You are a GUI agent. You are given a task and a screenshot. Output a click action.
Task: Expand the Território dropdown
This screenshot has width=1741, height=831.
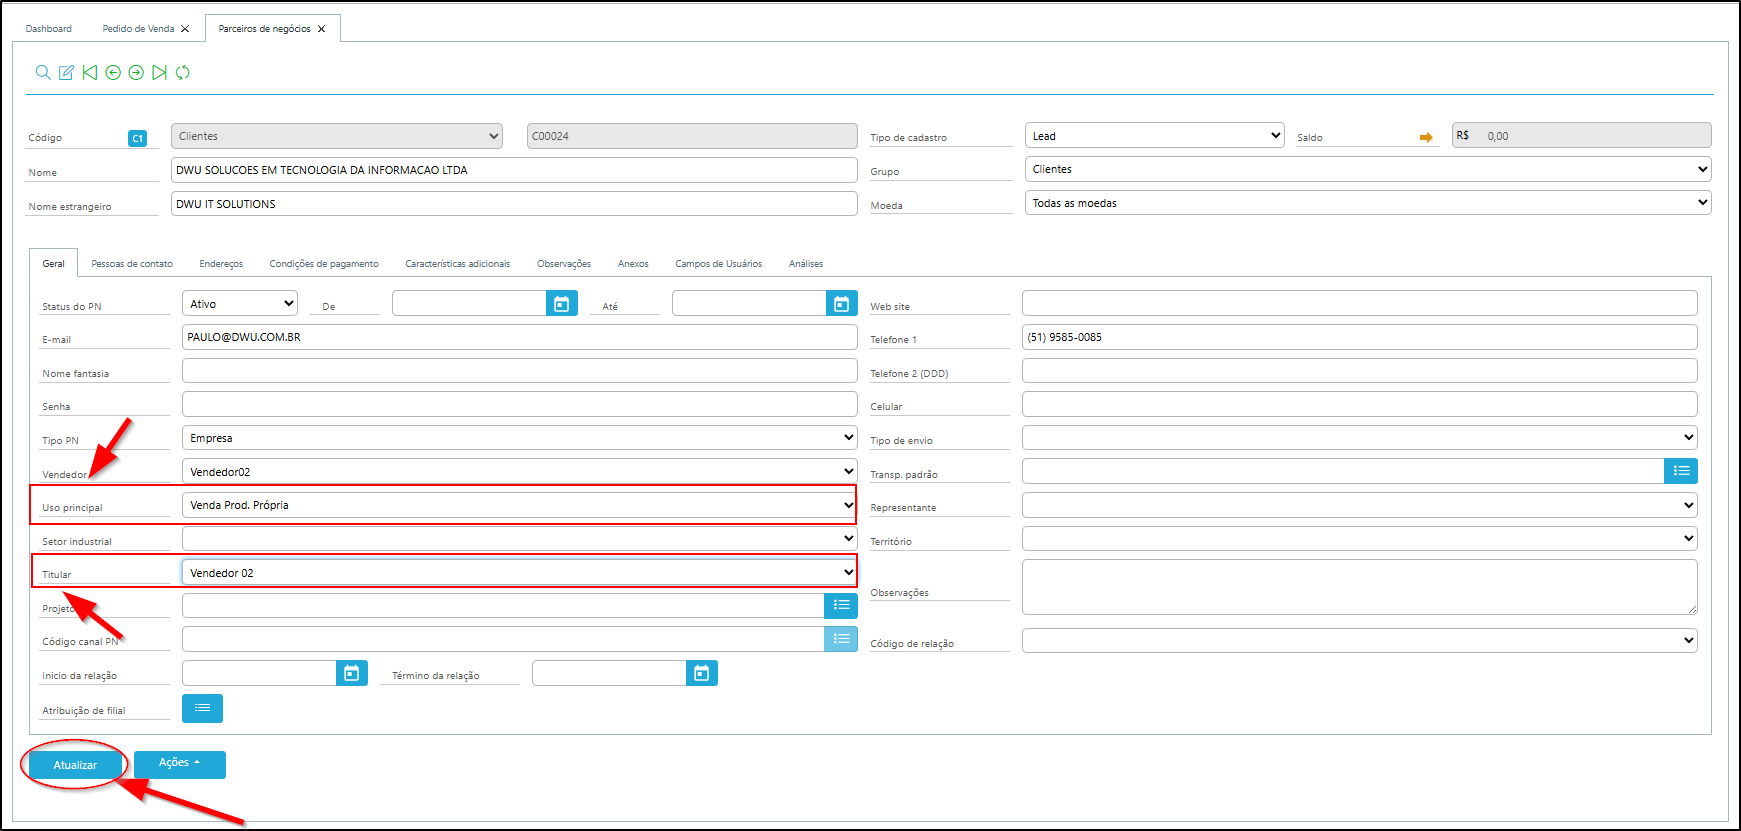[x=1360, y=539]
